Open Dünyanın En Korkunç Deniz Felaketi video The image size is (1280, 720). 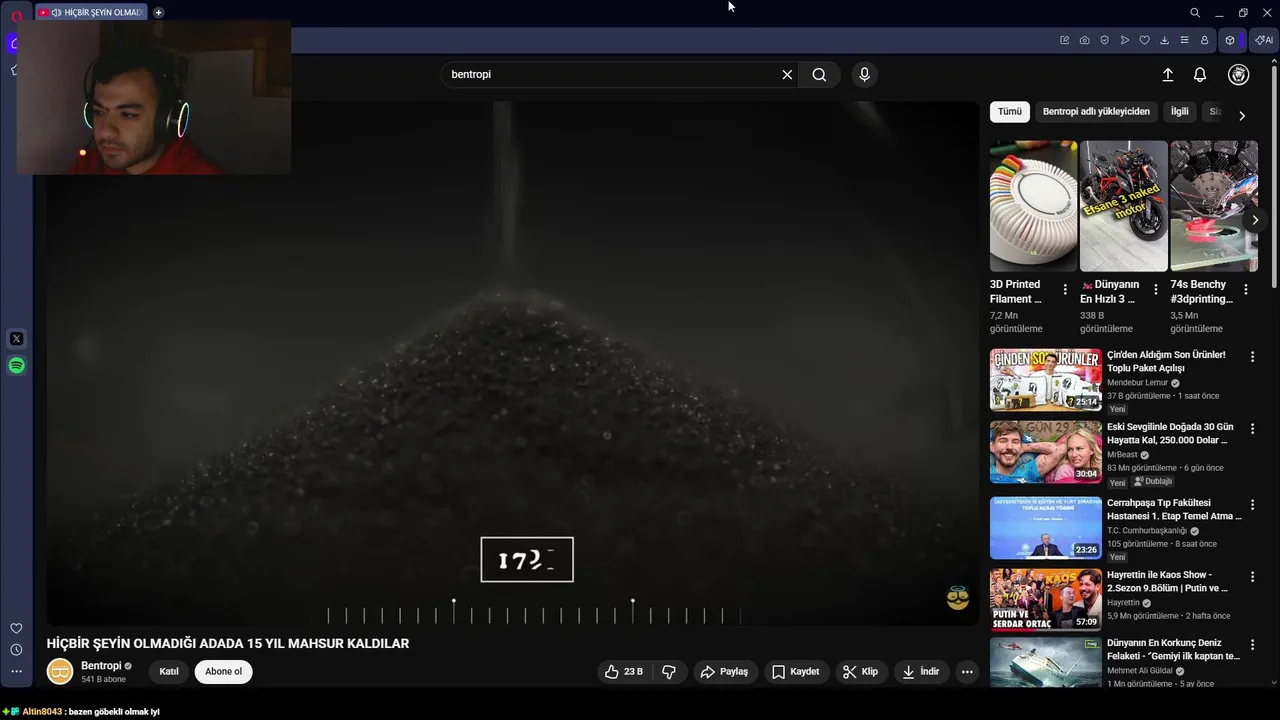(1046, 664)
